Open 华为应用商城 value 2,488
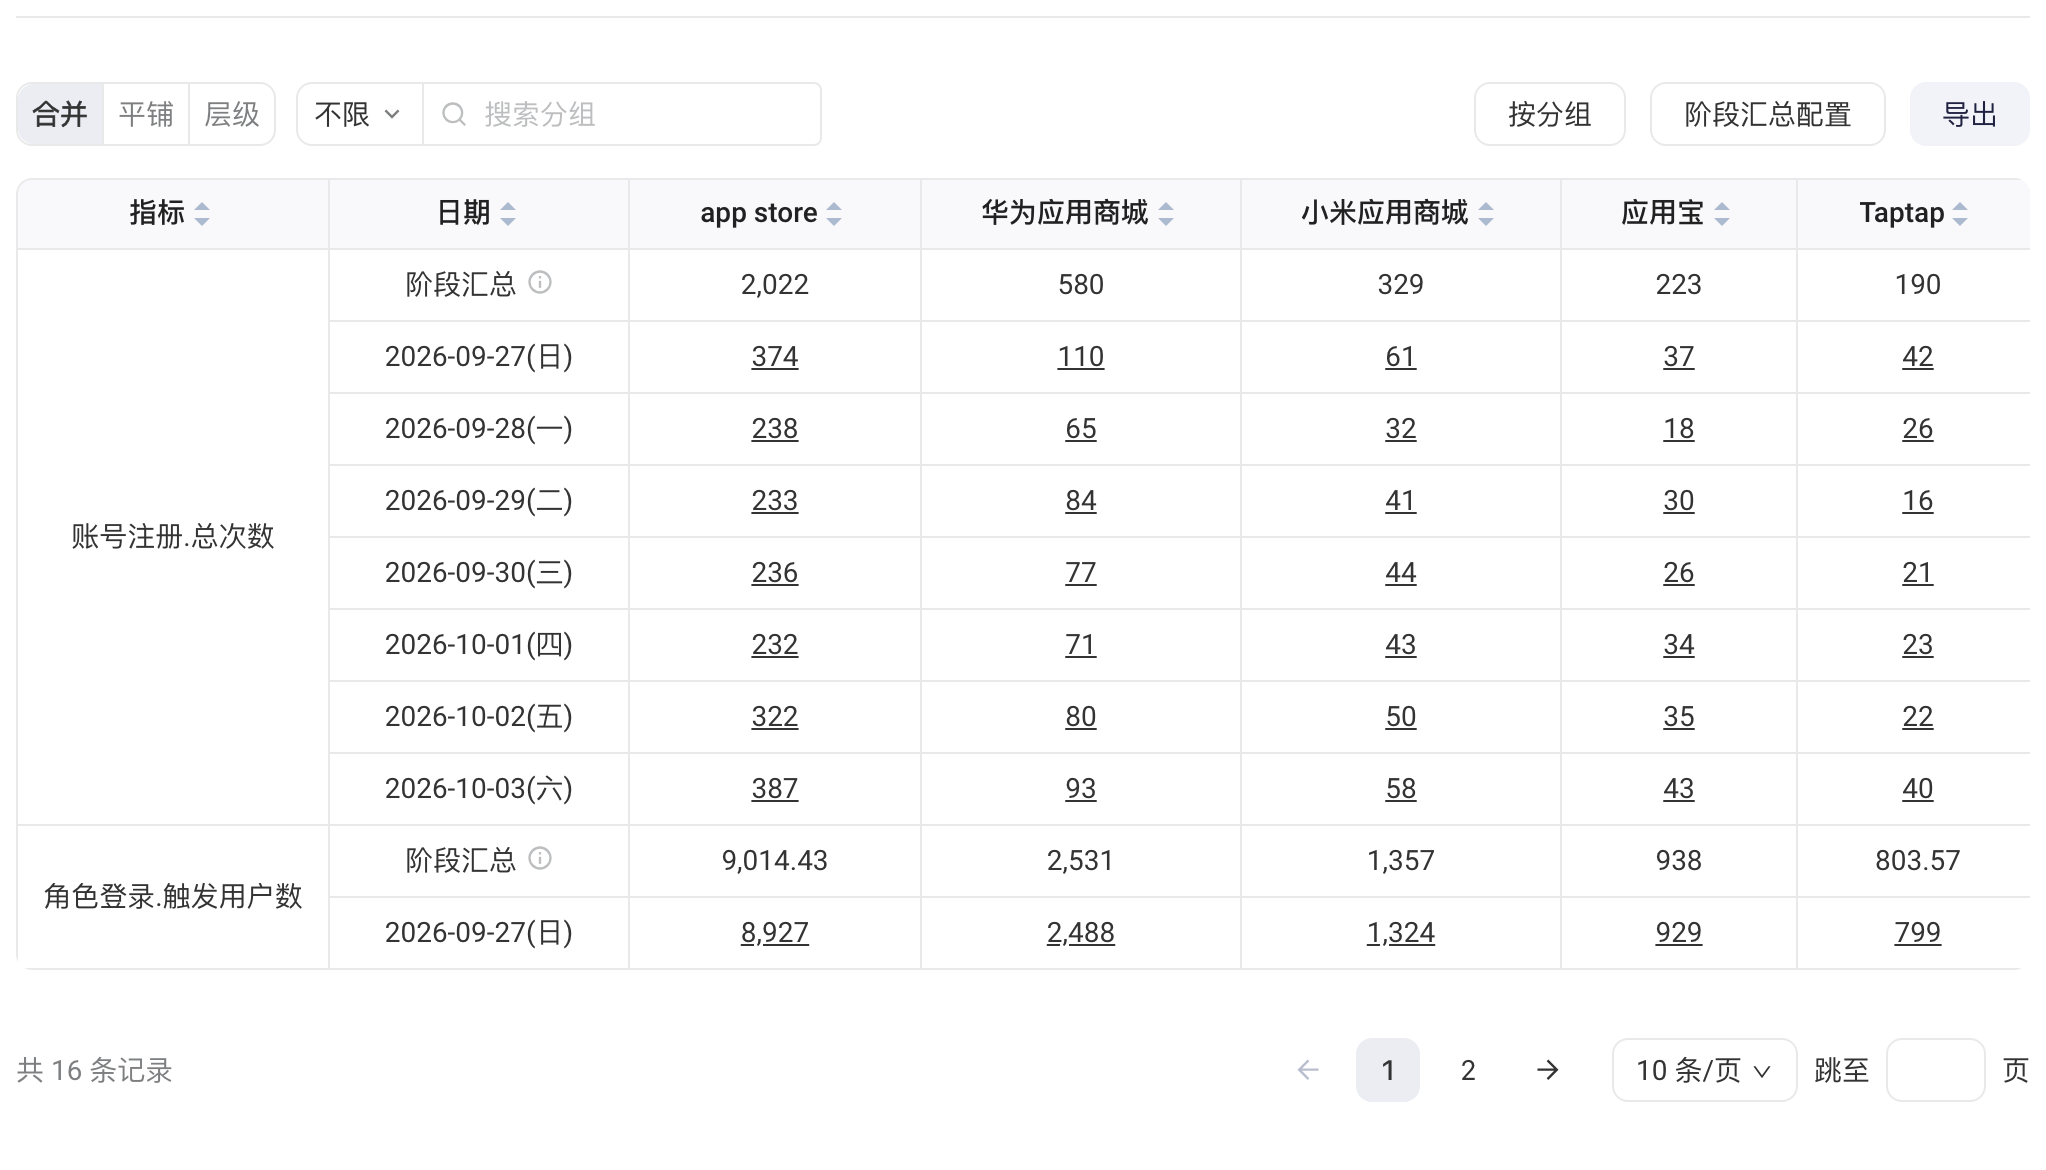The width and height of the screenshot is (2046, 1170). [1081, 933]
